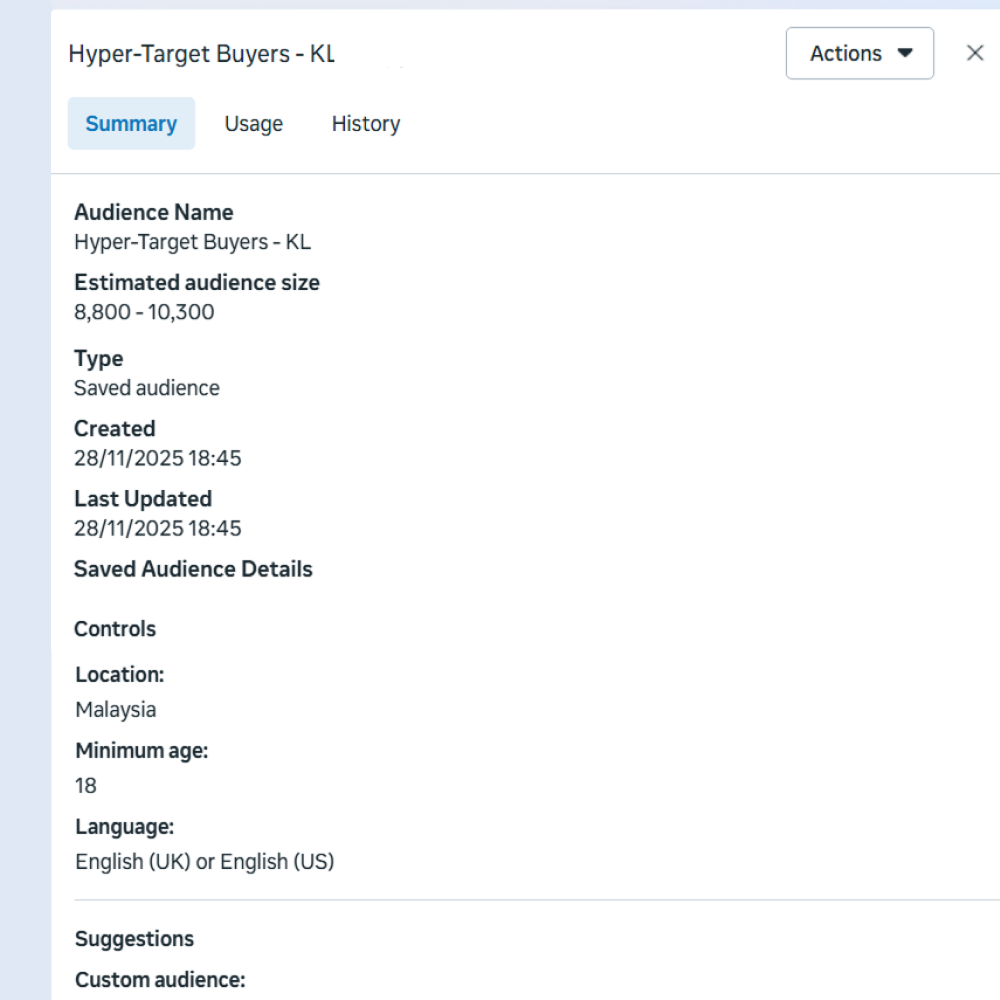
Task: Click the Language value English (UK) or English (US)
Action: pos(205,861)
